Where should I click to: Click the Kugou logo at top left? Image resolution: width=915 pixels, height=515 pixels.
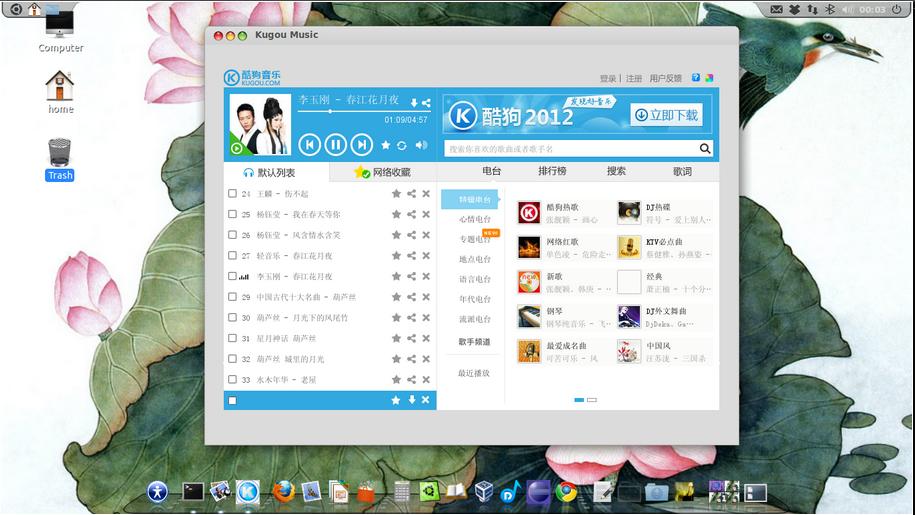[252, 77]
